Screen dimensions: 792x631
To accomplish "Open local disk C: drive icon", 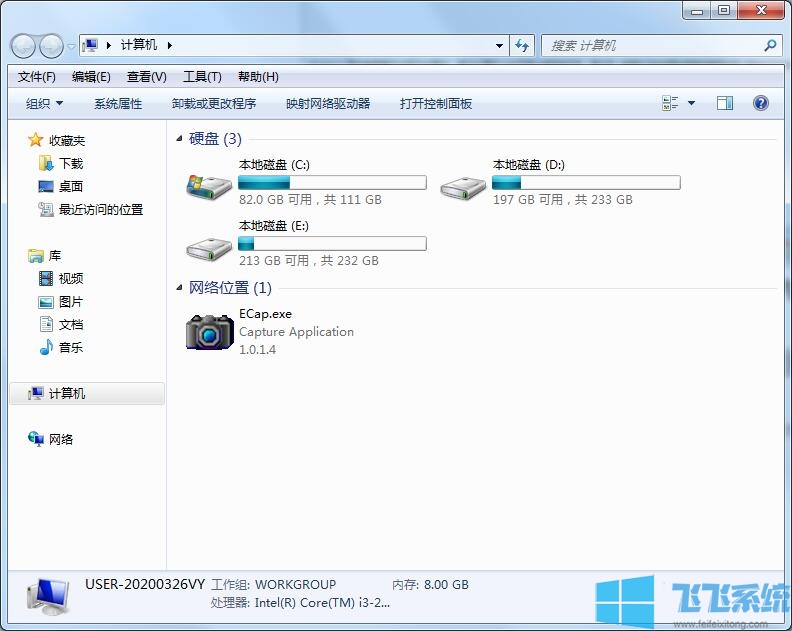I will 209,185.
